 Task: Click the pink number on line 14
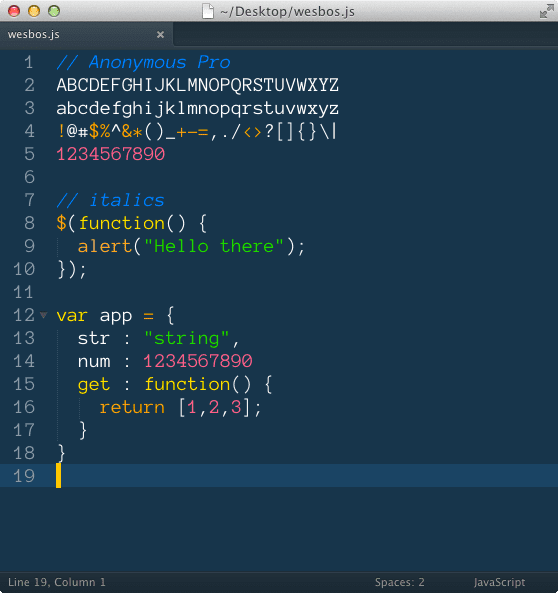(198, 361)
